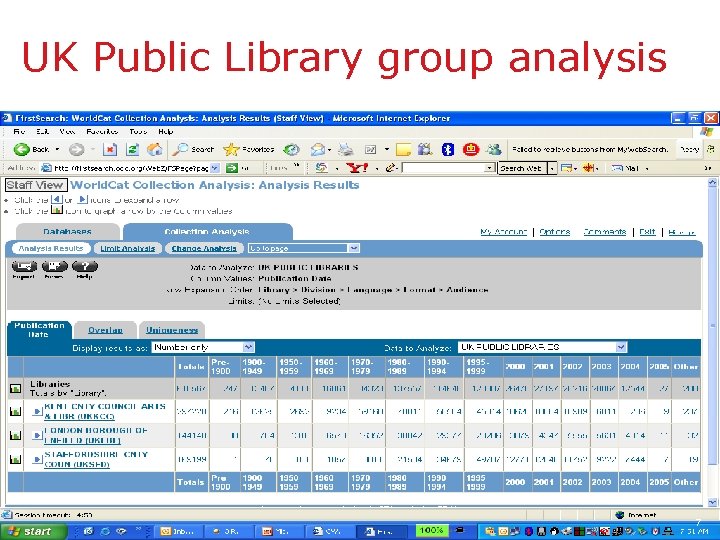Click the green Go arrow next to address bar

[x=232, y=168]
